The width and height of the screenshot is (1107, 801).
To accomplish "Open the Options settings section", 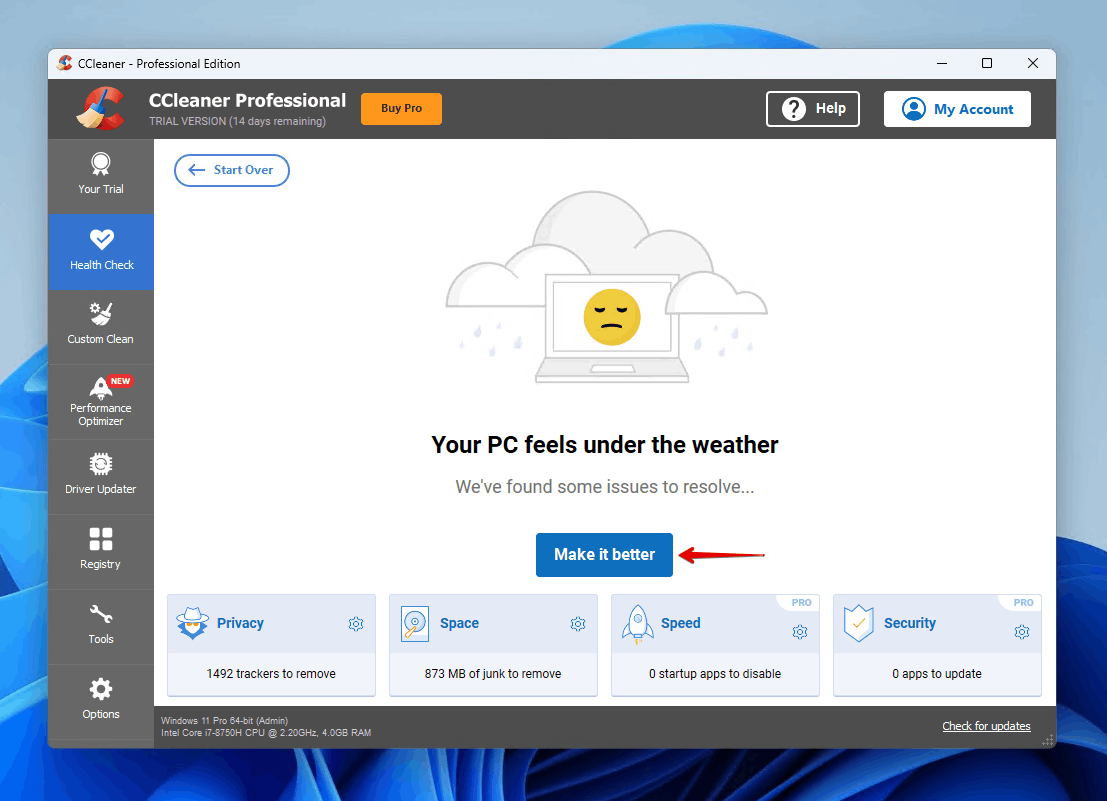I will (x=101, y=701).
